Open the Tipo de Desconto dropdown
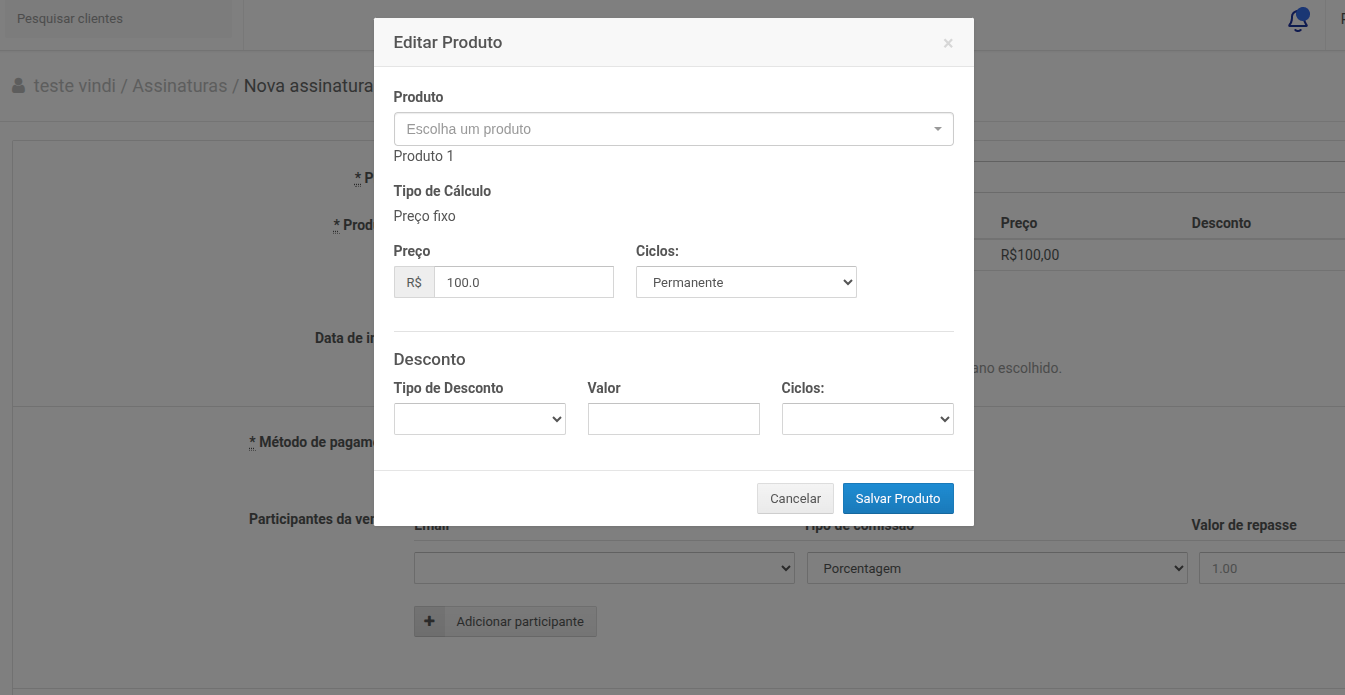 (x=479, y=419)
